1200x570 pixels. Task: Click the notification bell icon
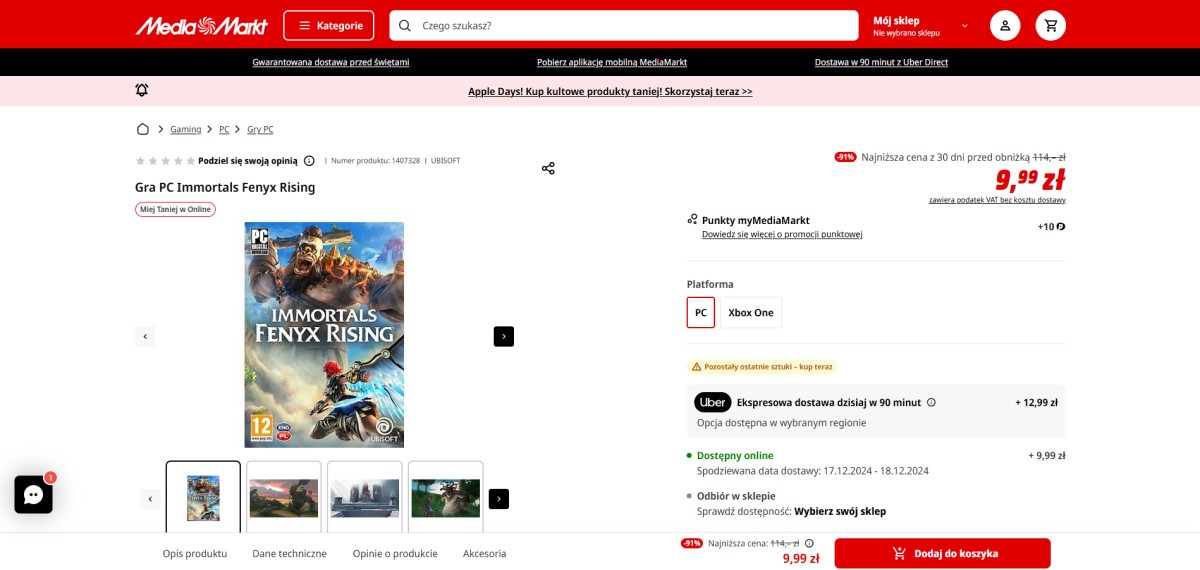[142, 90]
